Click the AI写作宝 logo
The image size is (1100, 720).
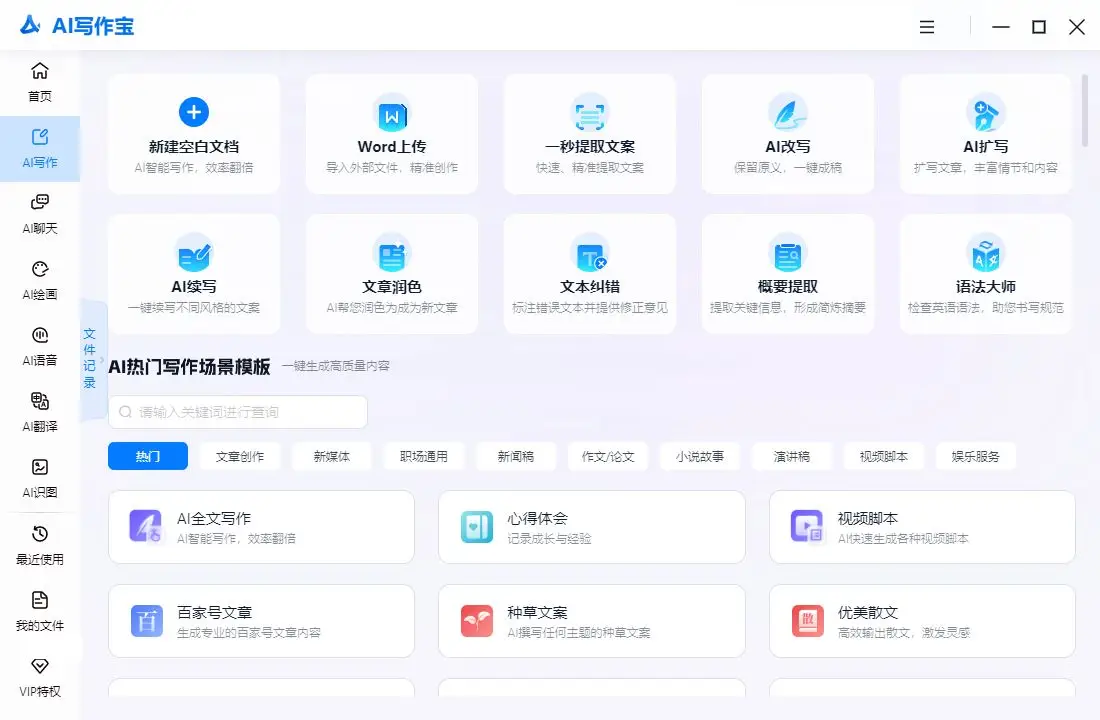[76, 26]
